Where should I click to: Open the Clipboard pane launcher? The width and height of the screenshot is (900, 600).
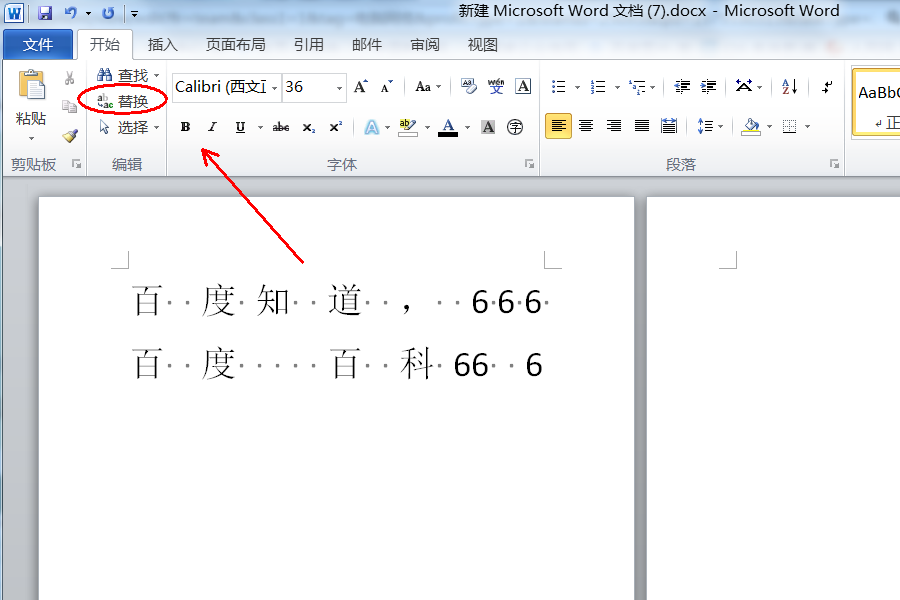click(x=76, y=164)
